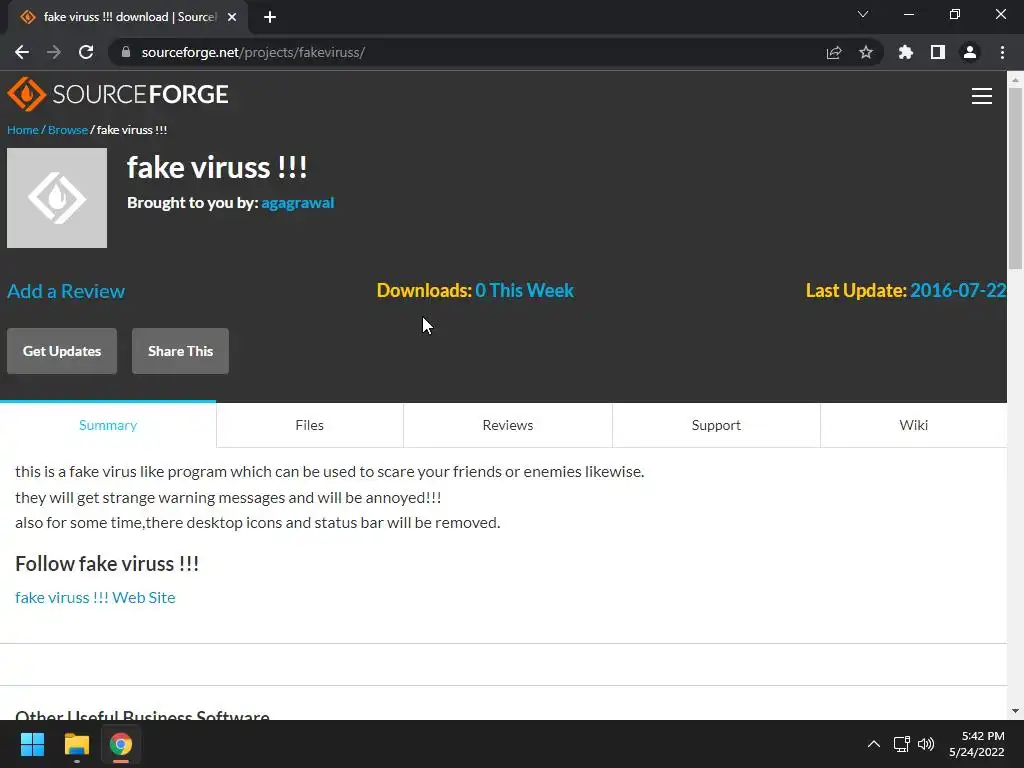The image size is (1024, 768).
Task: Open the Chrome profile avatar icon
Action: tap(970, 52)
